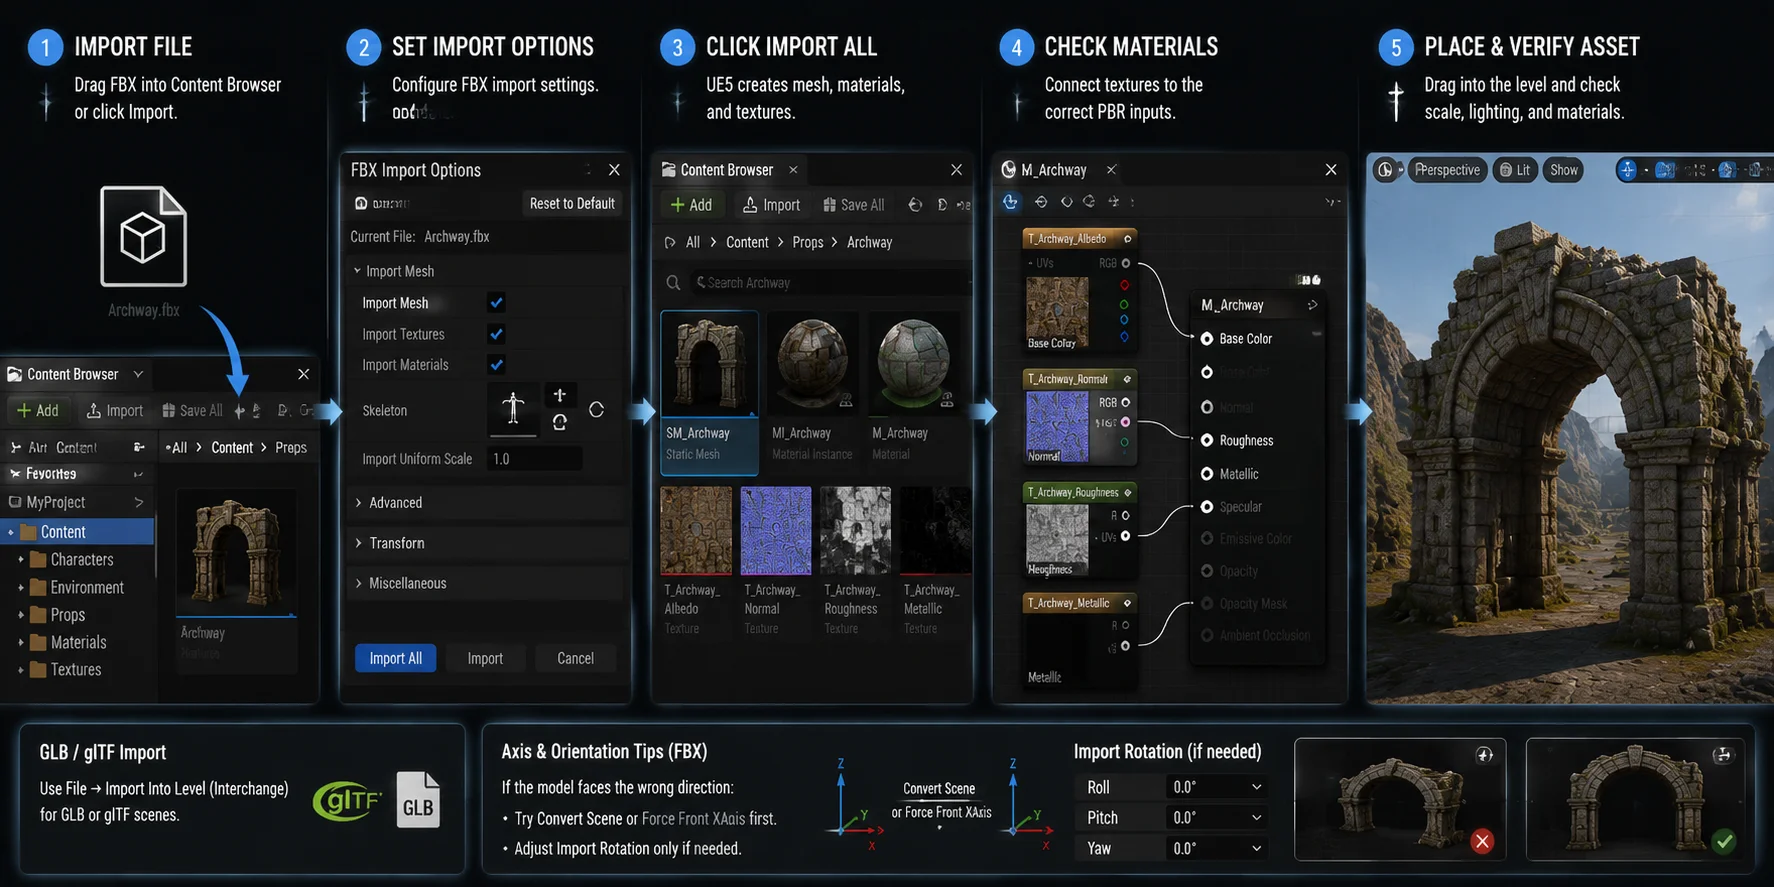Click Reset to Default in FBX options
Screen dimensions: 1774x887
[x=572, y=203]
